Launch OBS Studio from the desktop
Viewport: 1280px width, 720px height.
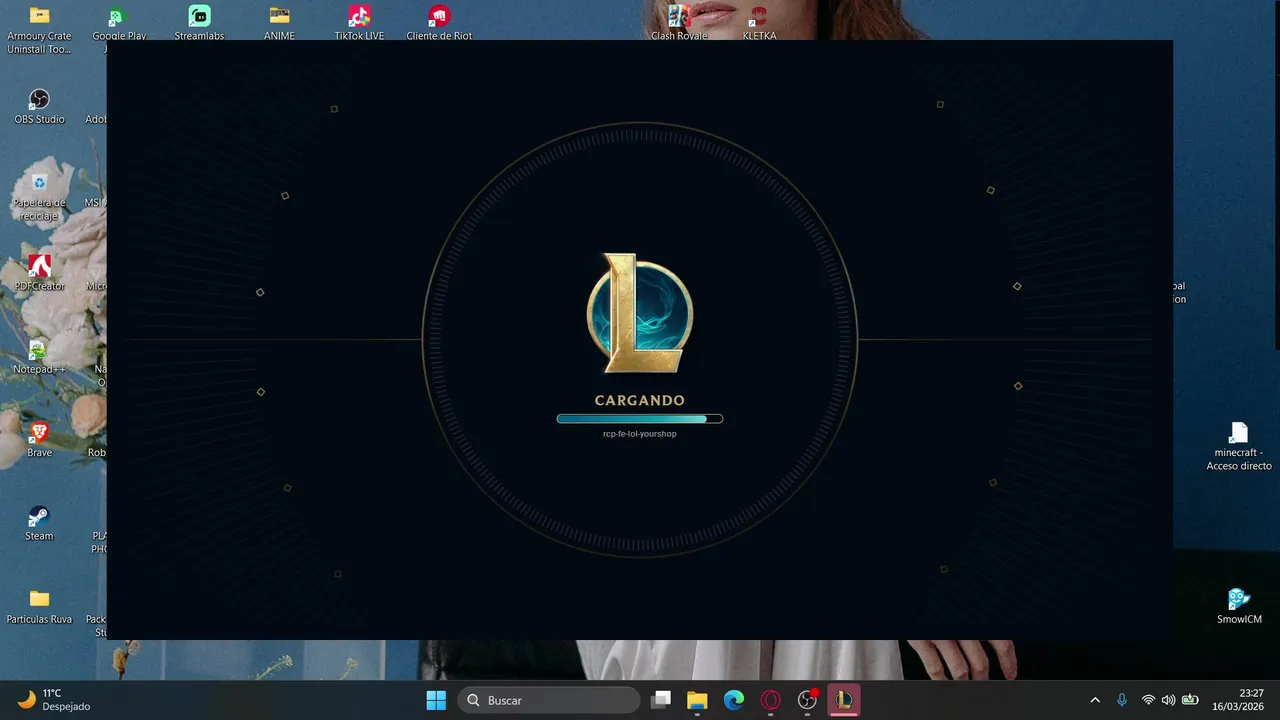[x=39, y=107]
